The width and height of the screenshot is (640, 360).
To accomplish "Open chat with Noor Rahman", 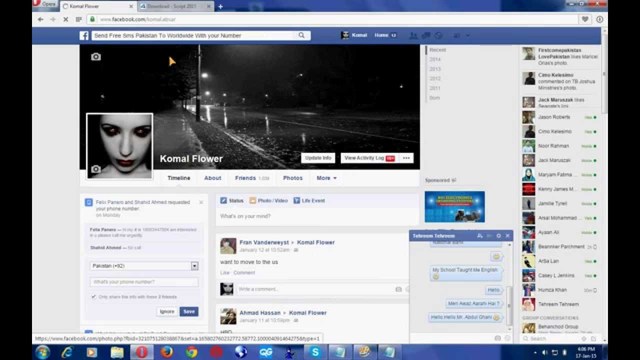I will pos(560,146).
